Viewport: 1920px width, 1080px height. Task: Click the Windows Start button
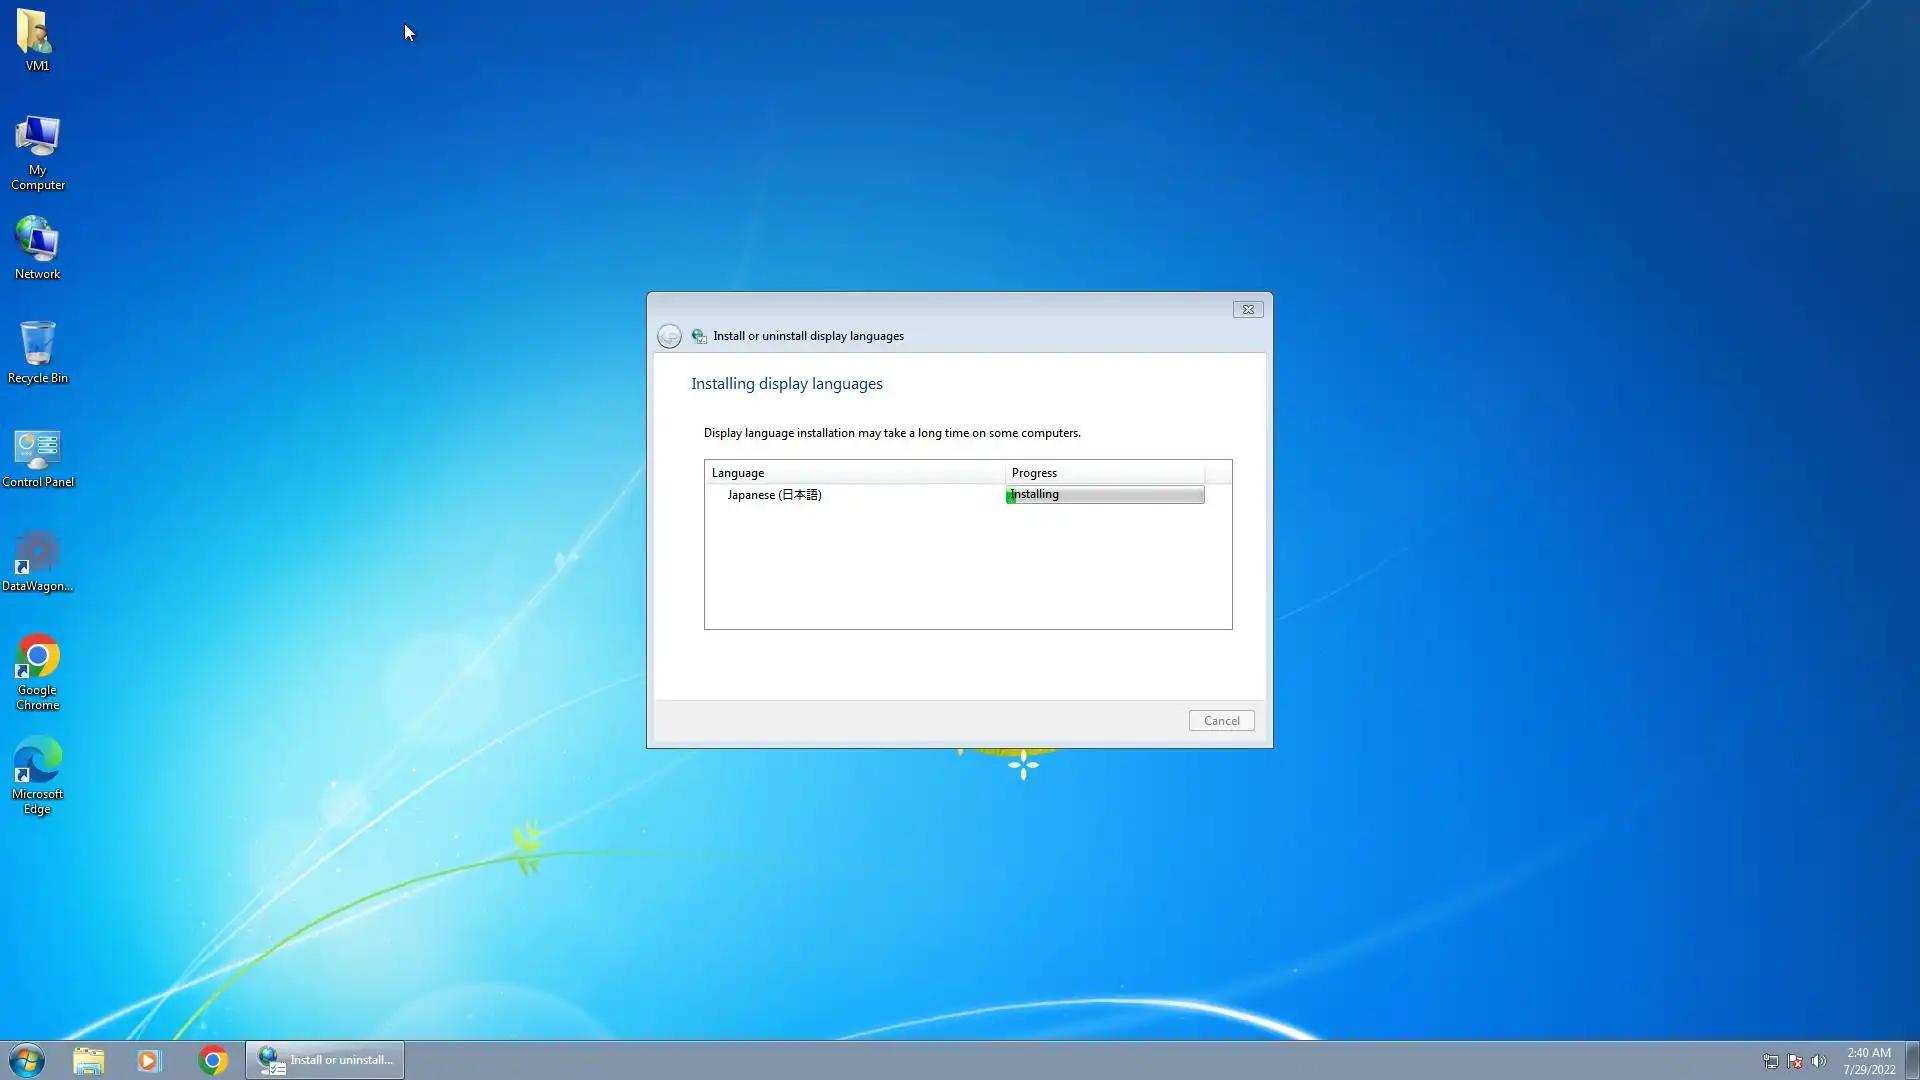point(27,1060)
